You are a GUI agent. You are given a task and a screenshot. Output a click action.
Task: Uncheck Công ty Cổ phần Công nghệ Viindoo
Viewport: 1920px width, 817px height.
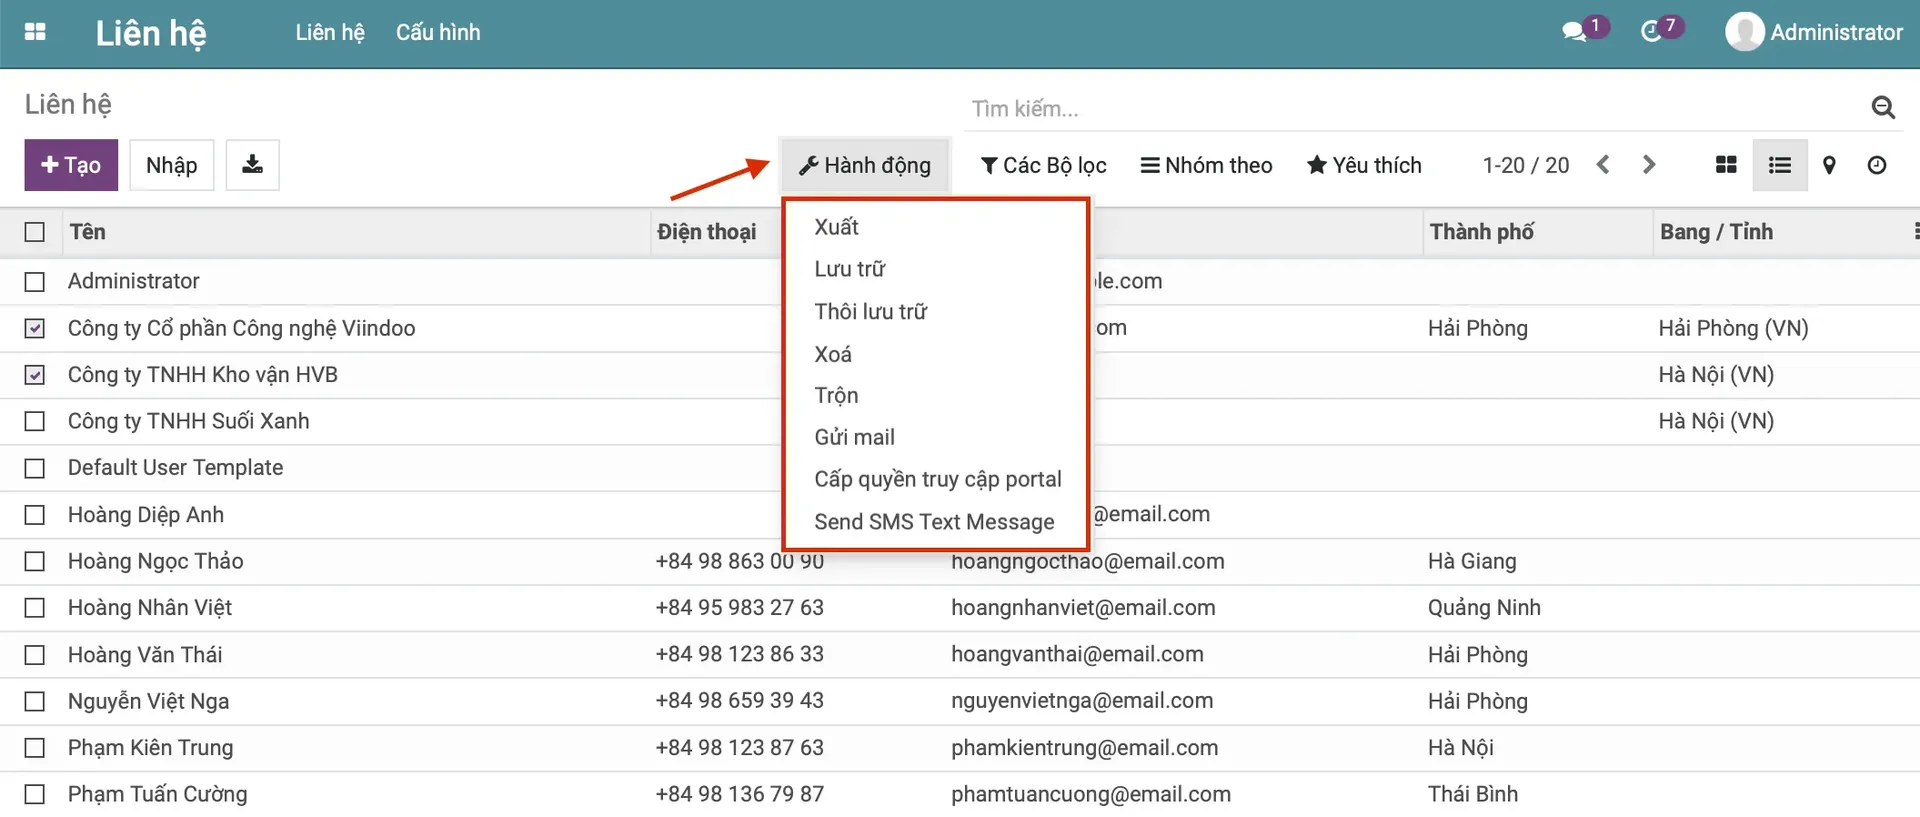pyautogui.click(x=35, y=328)
